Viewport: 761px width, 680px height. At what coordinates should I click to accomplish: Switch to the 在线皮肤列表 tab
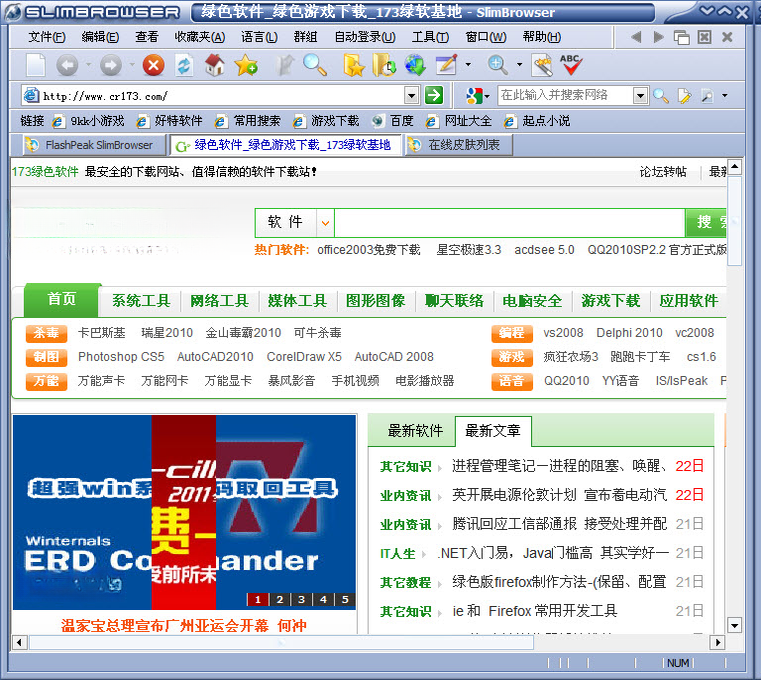459,145
